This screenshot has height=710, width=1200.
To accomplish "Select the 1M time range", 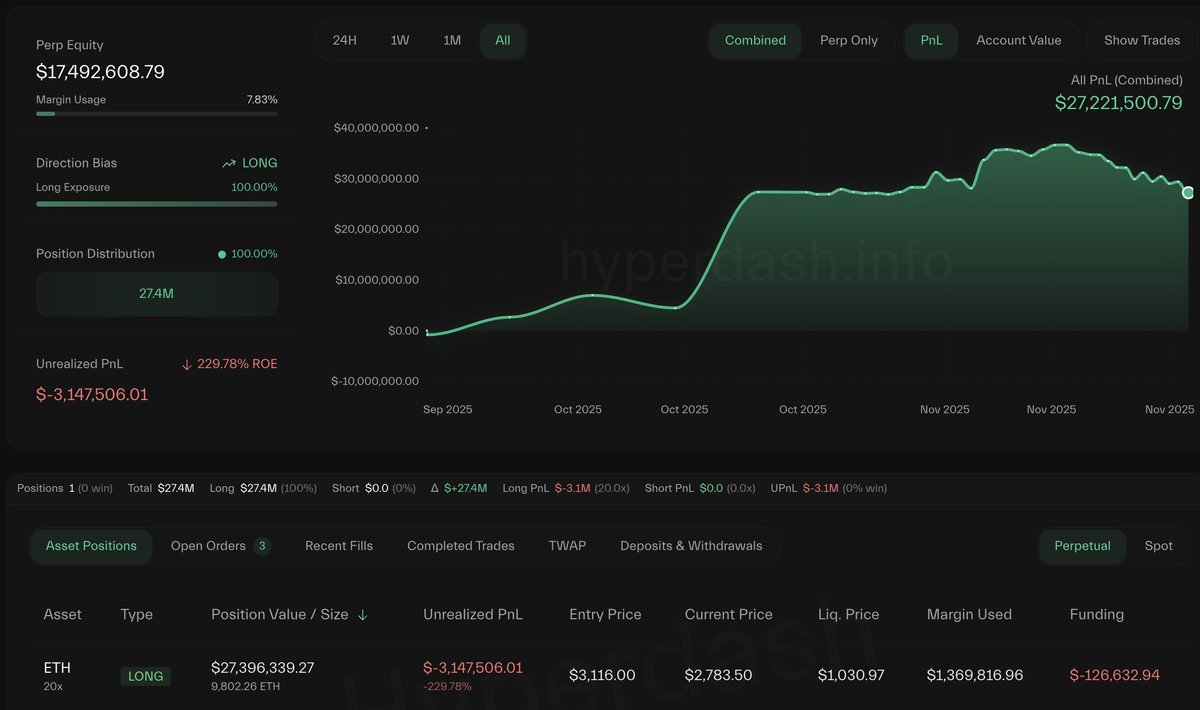I will pos(451,40).
